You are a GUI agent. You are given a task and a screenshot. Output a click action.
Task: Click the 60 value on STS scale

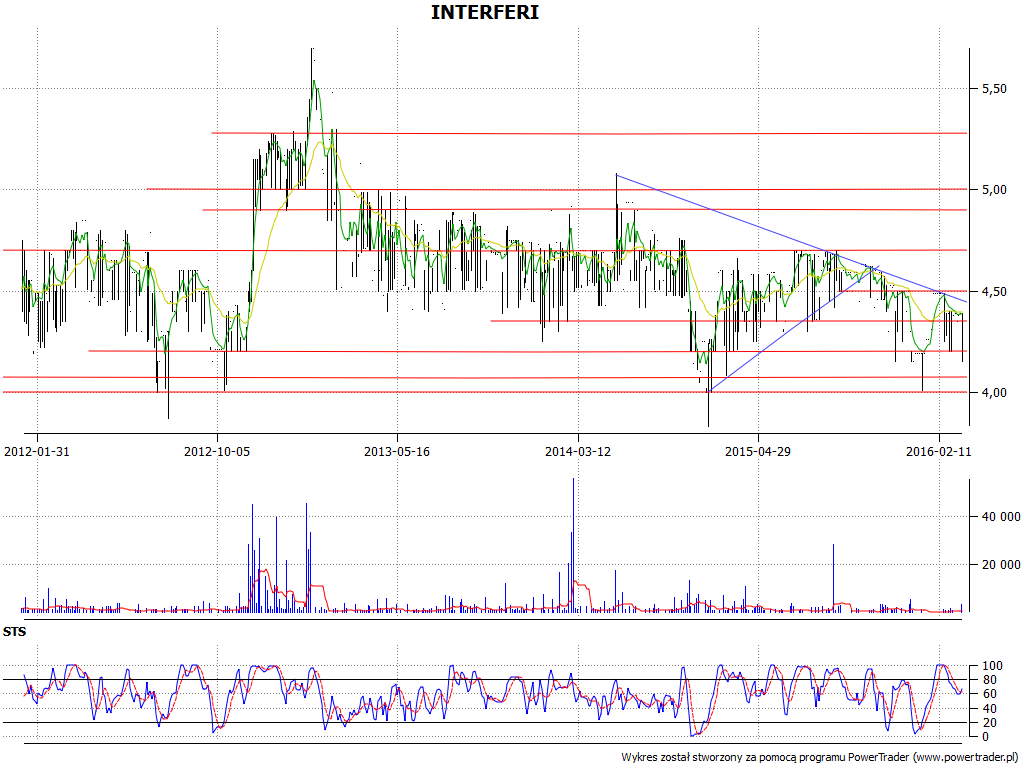989,694
